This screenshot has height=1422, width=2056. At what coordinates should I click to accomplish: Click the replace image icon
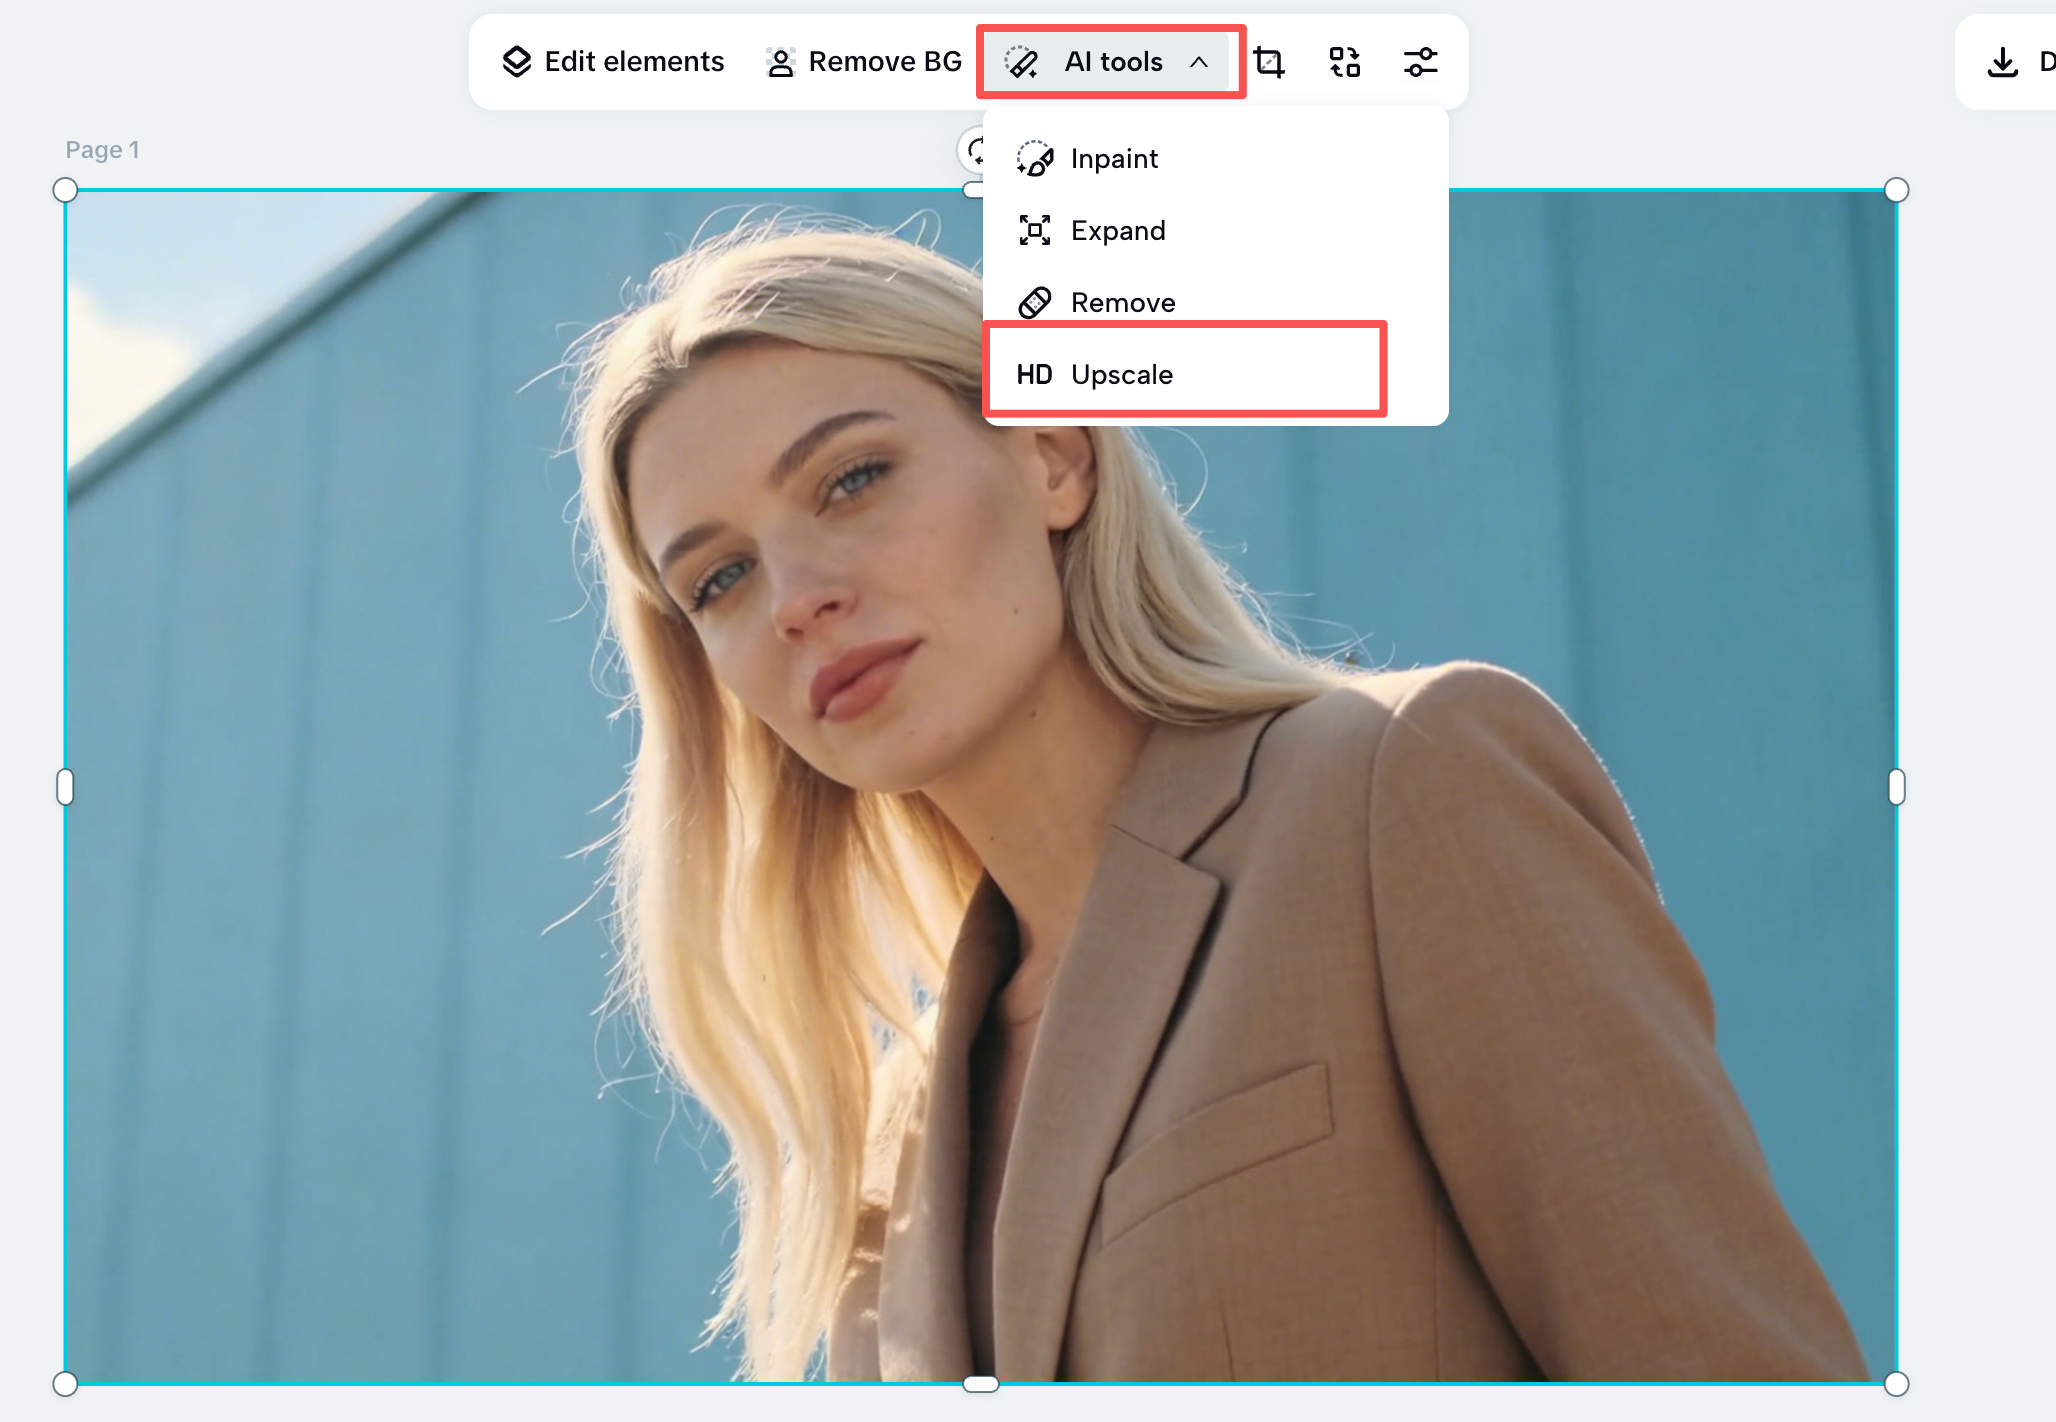tap(1345, 61)
